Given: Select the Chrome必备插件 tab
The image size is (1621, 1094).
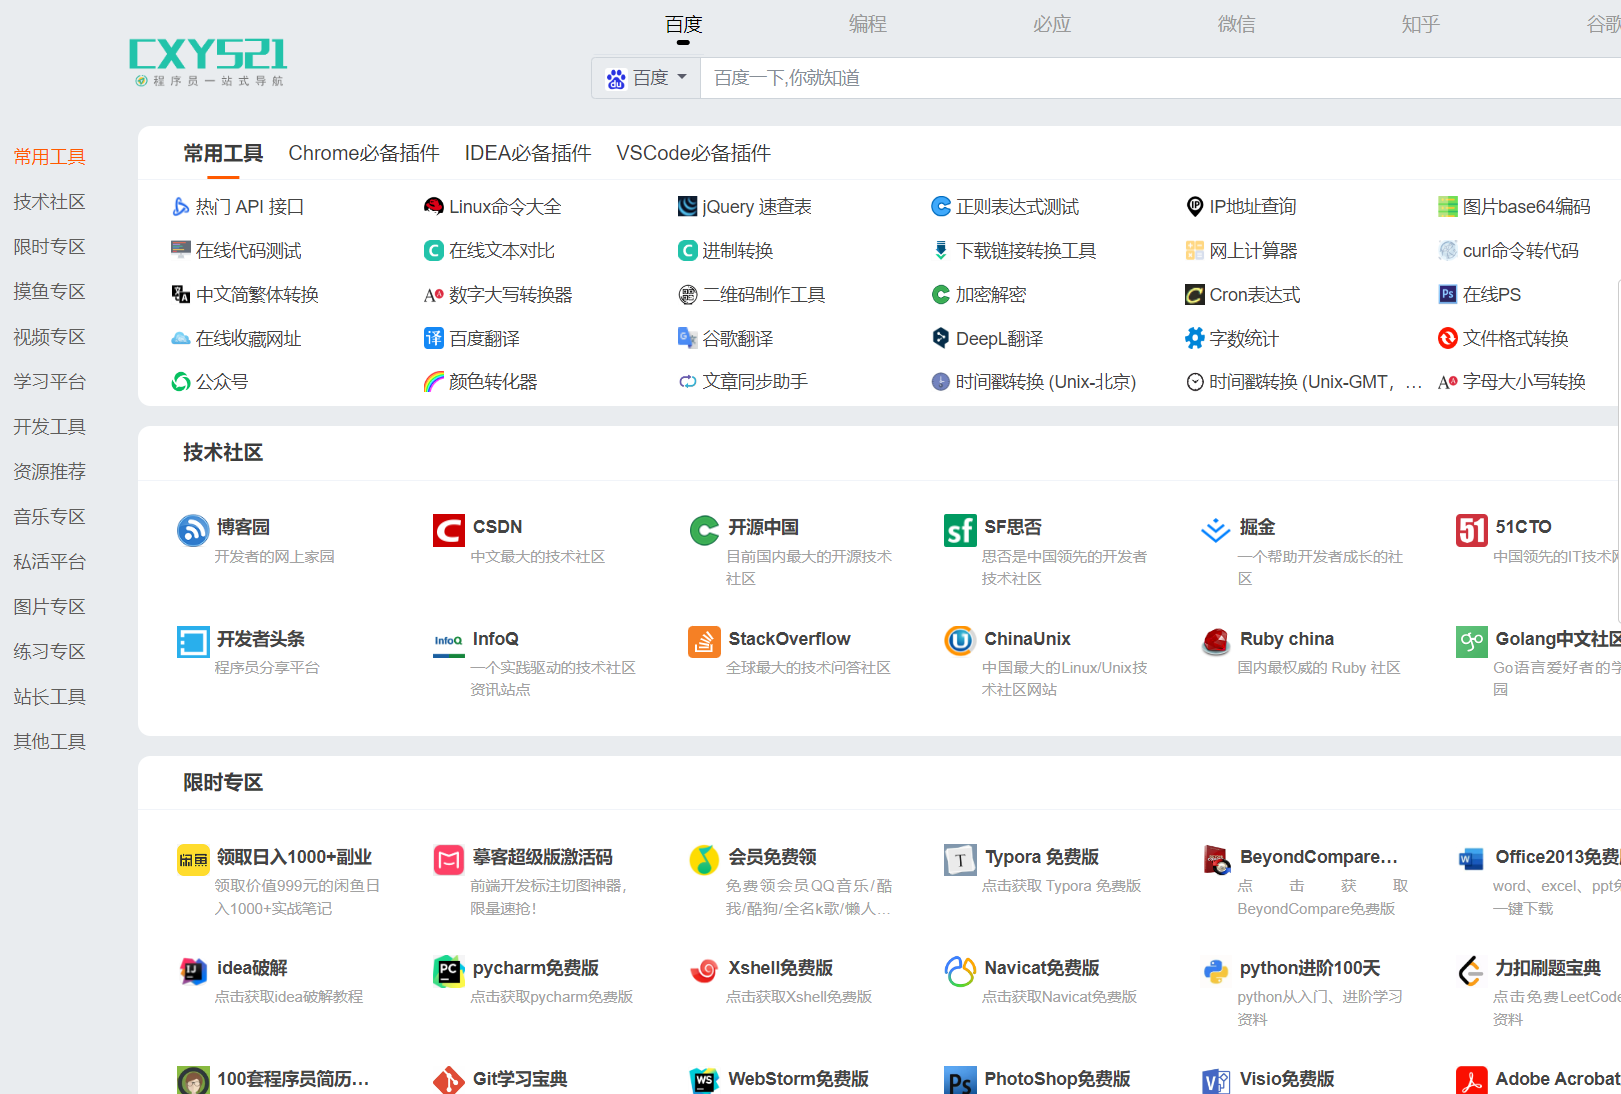Looking at the screenshot, I should click(x=364, y=153).
